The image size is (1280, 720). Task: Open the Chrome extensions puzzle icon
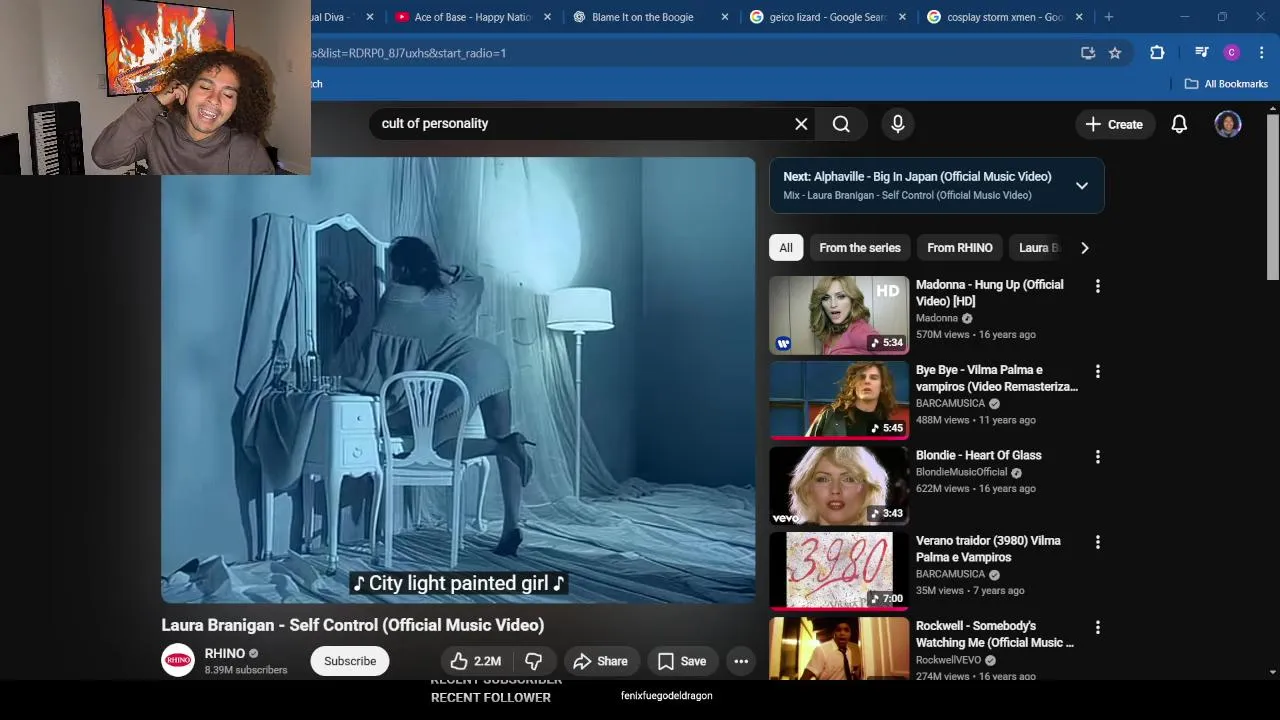pos(1157,53)
